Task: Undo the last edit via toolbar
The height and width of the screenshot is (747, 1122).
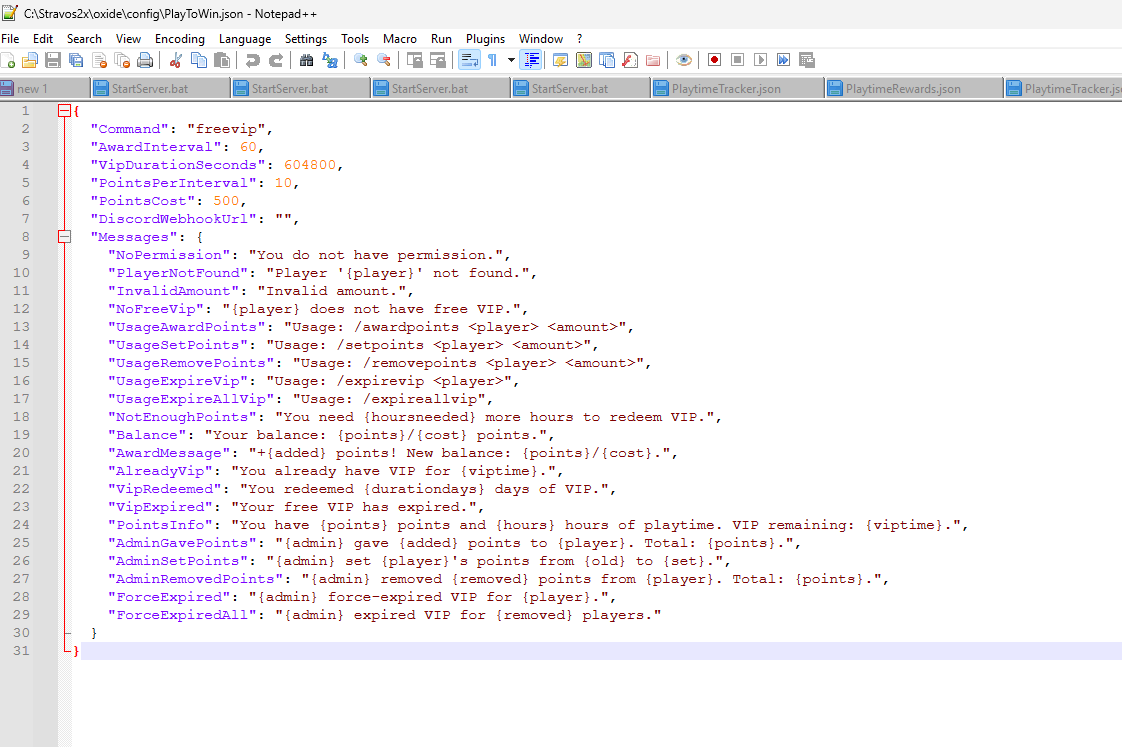Action: (252, 59)
